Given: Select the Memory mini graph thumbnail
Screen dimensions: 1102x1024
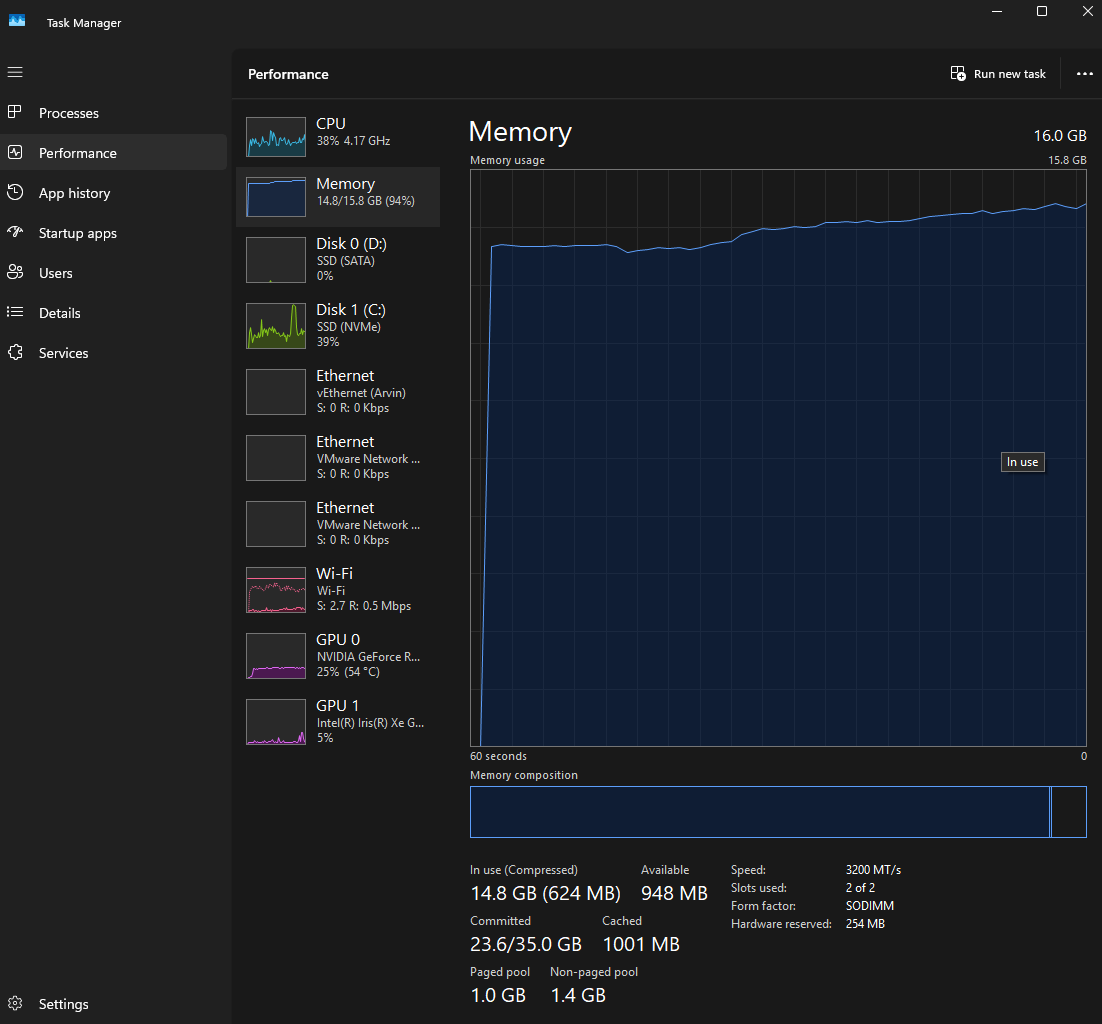Looking at the screenshot, I should (276, 197).
